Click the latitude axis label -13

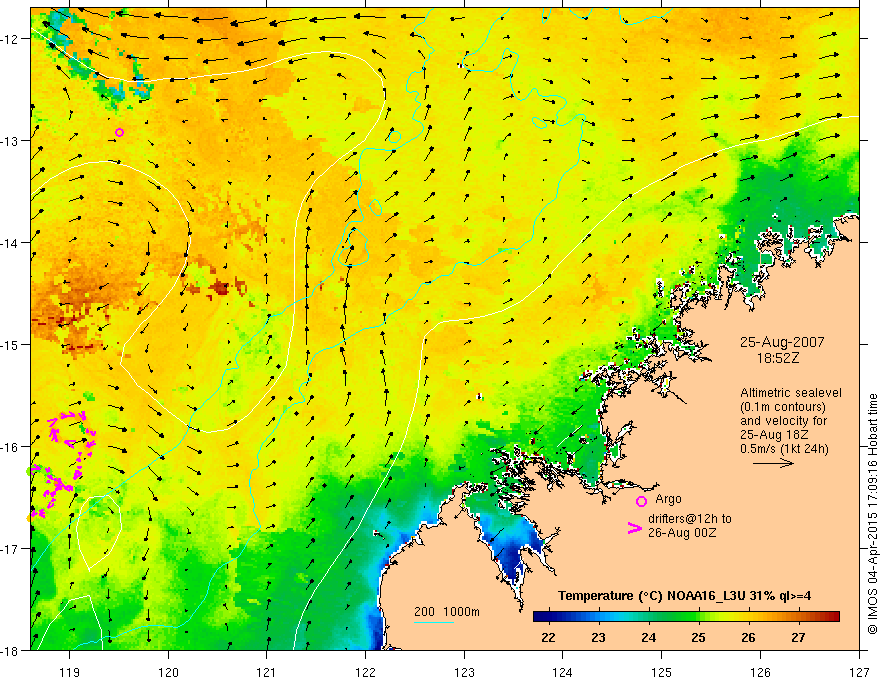click(11, 141)
